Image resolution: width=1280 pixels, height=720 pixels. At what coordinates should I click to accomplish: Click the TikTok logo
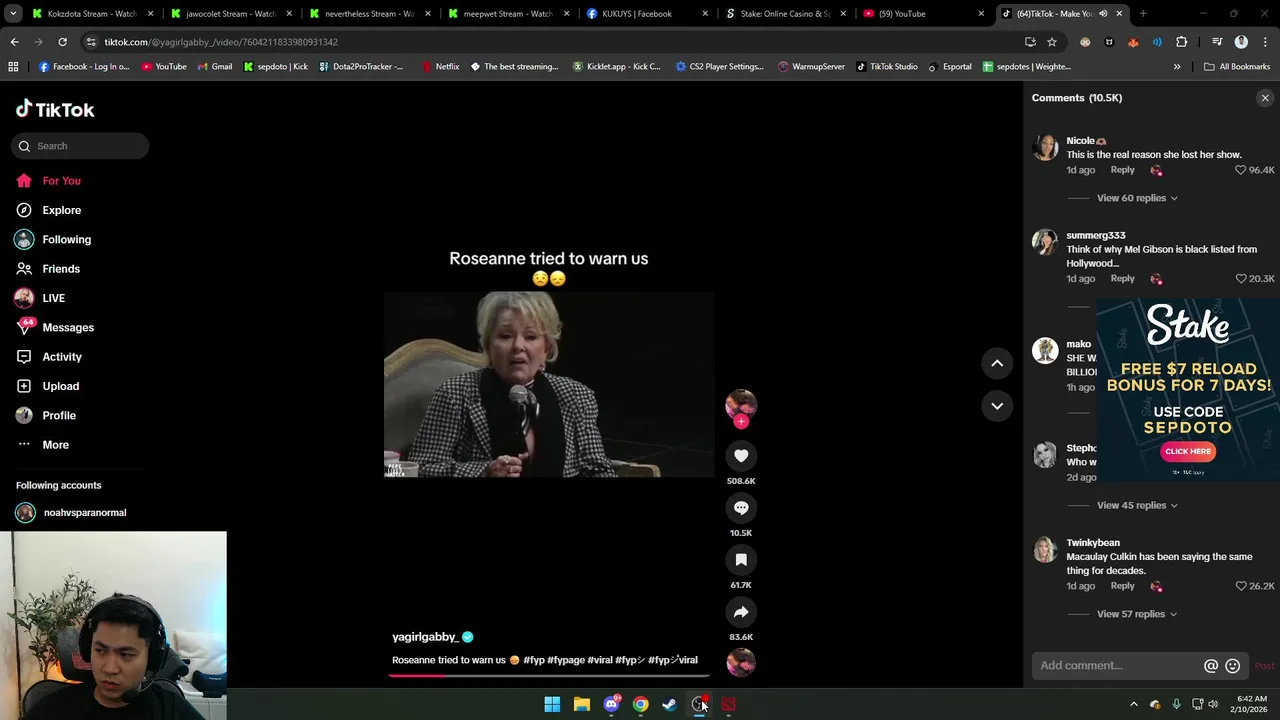click(x=55, y=109)
